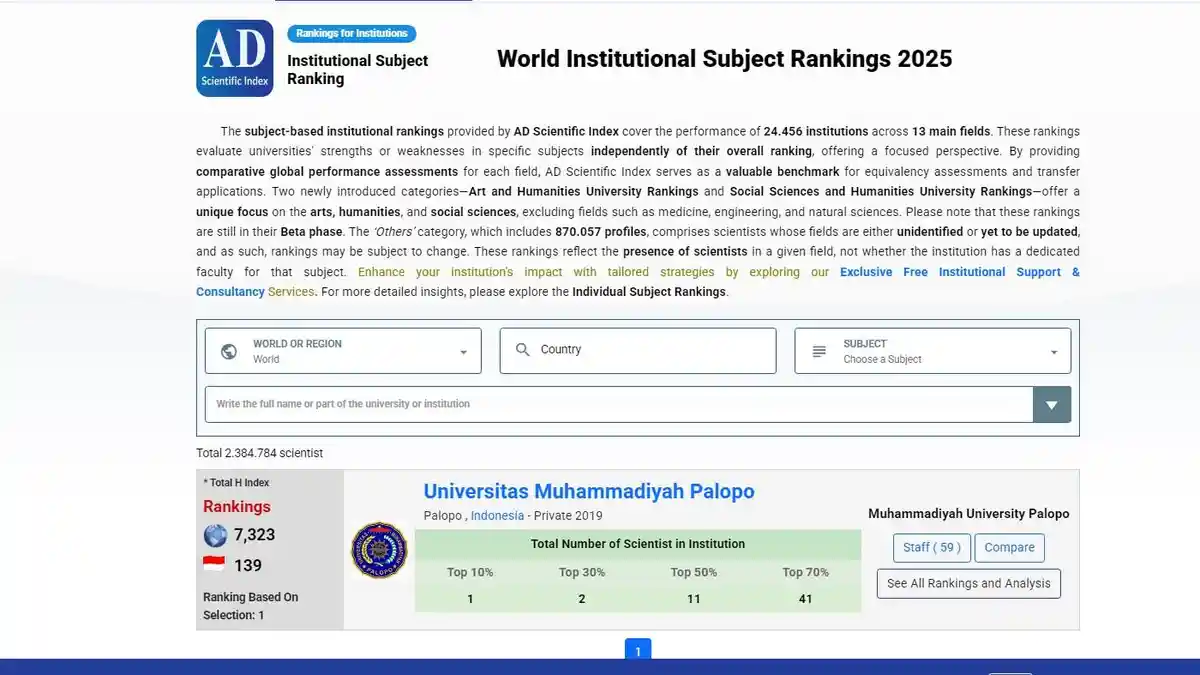This screenshot has height=675, width=1200.
Task: Open Consultancy Services link
Action: click(x=256, y=292)
